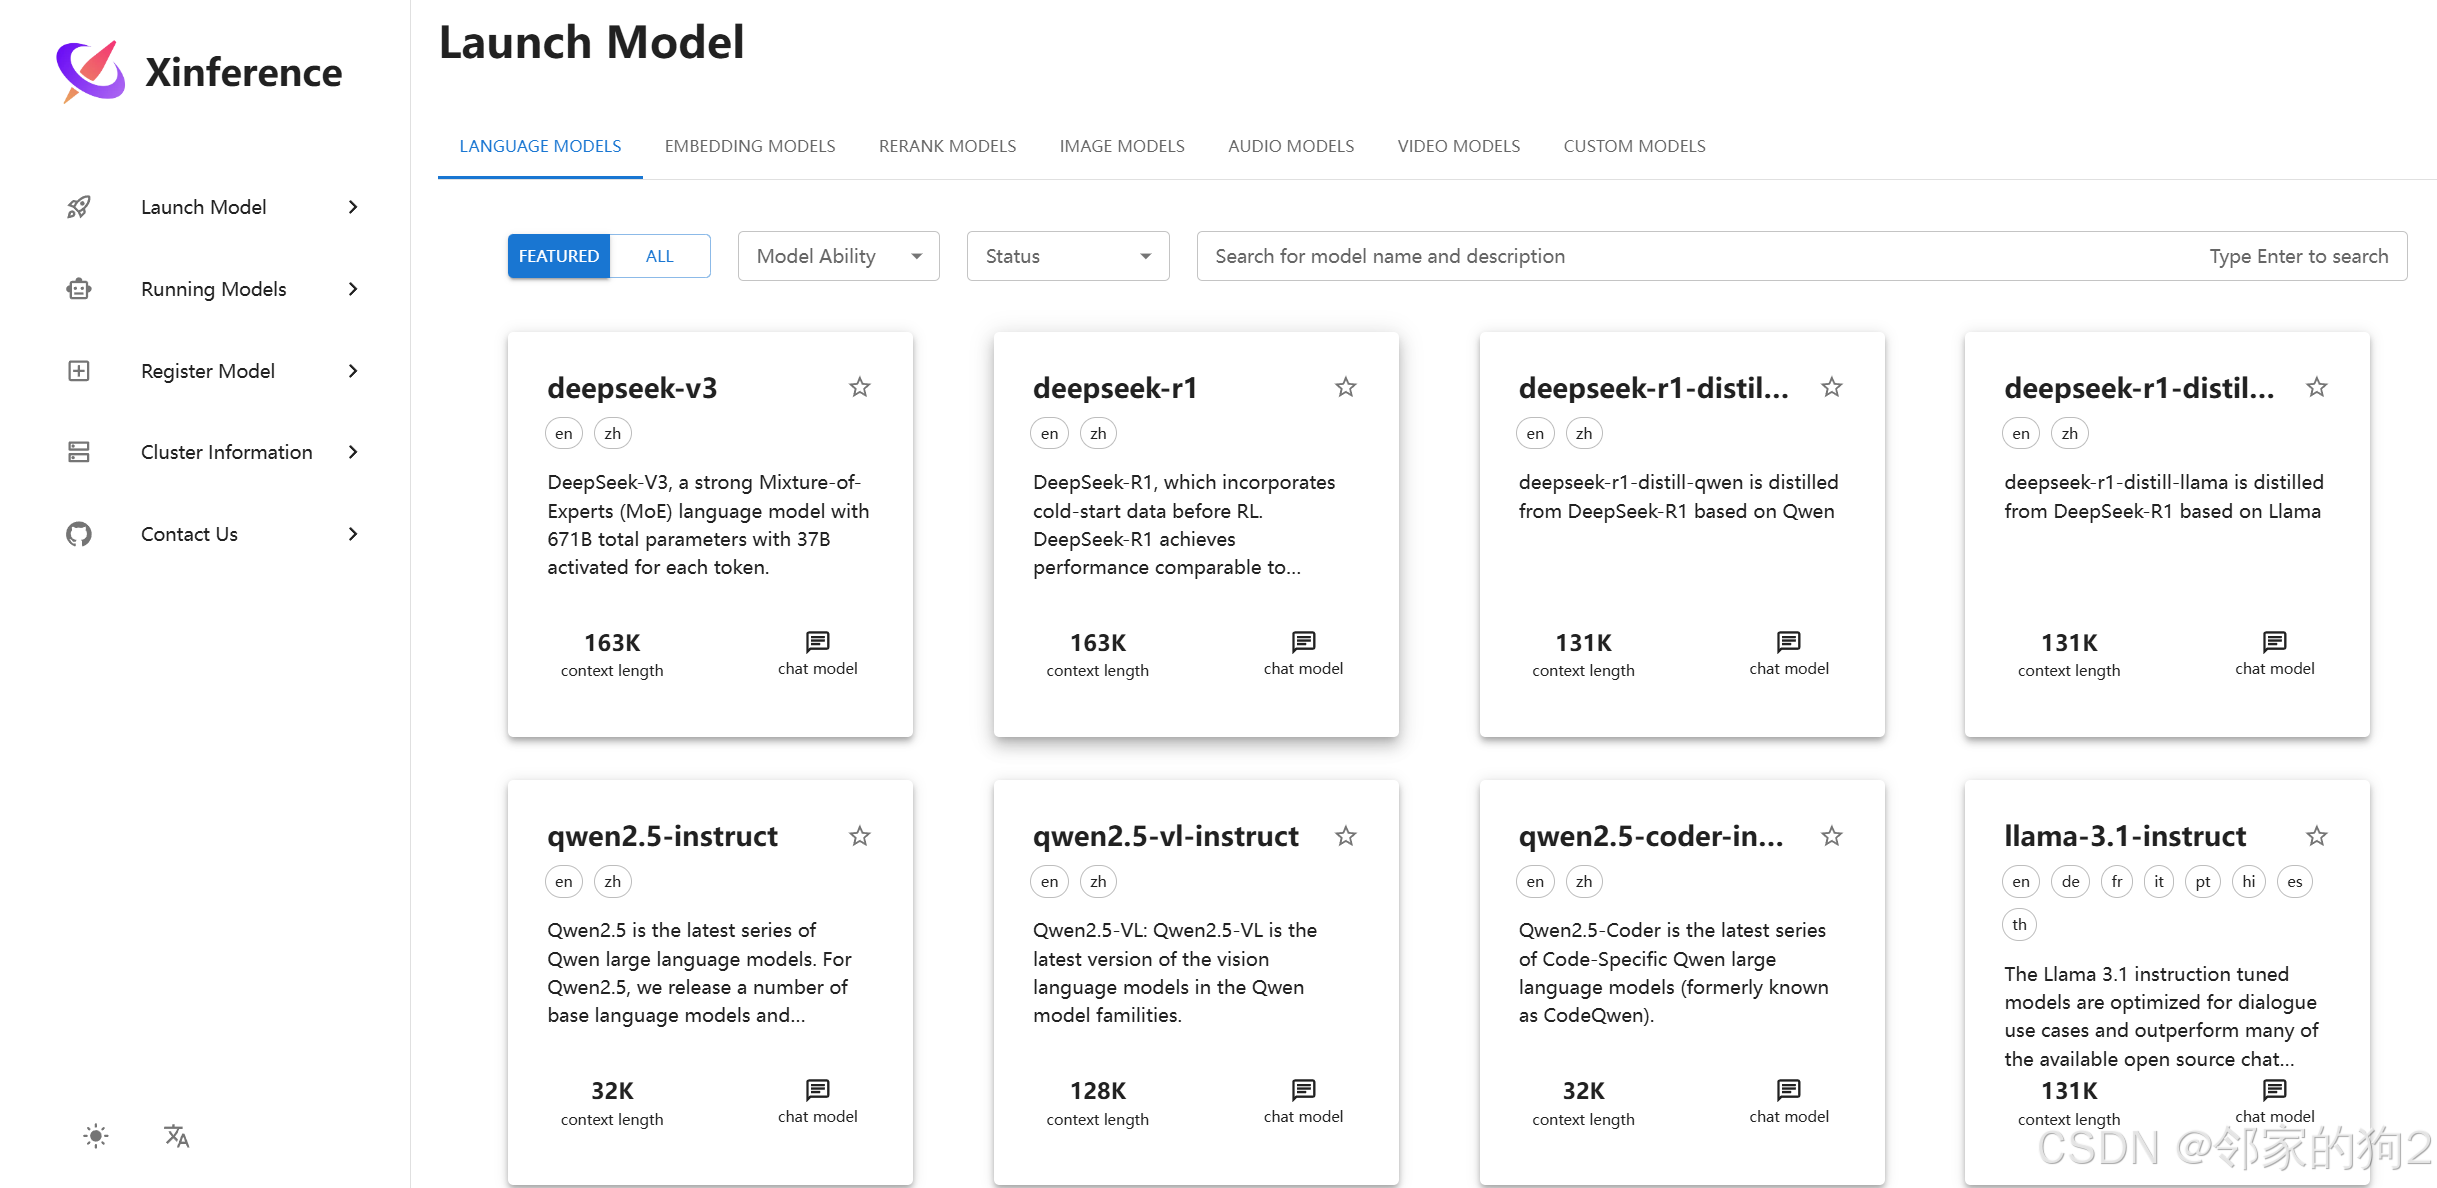
Task: Click the model search input field
Action: pos(1802,256)
